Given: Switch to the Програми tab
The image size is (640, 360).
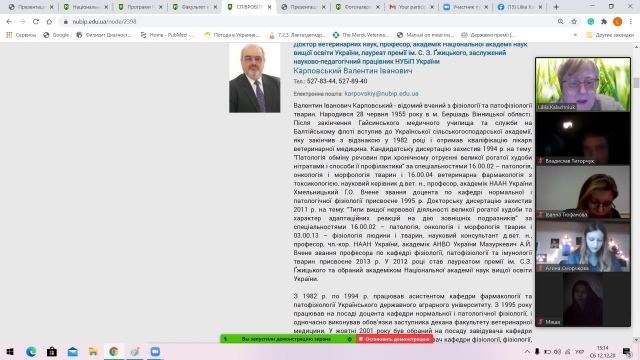Looking at the screenshot, I should pyautogui.click(x=140, y=7).
